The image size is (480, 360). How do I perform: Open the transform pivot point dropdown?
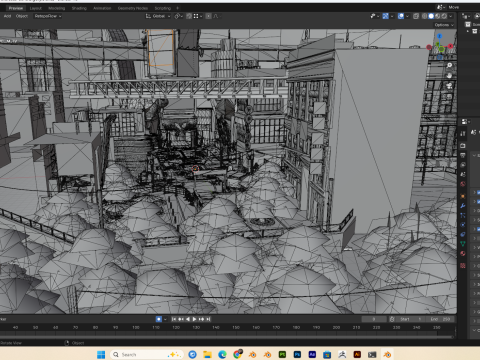(179, 16)
